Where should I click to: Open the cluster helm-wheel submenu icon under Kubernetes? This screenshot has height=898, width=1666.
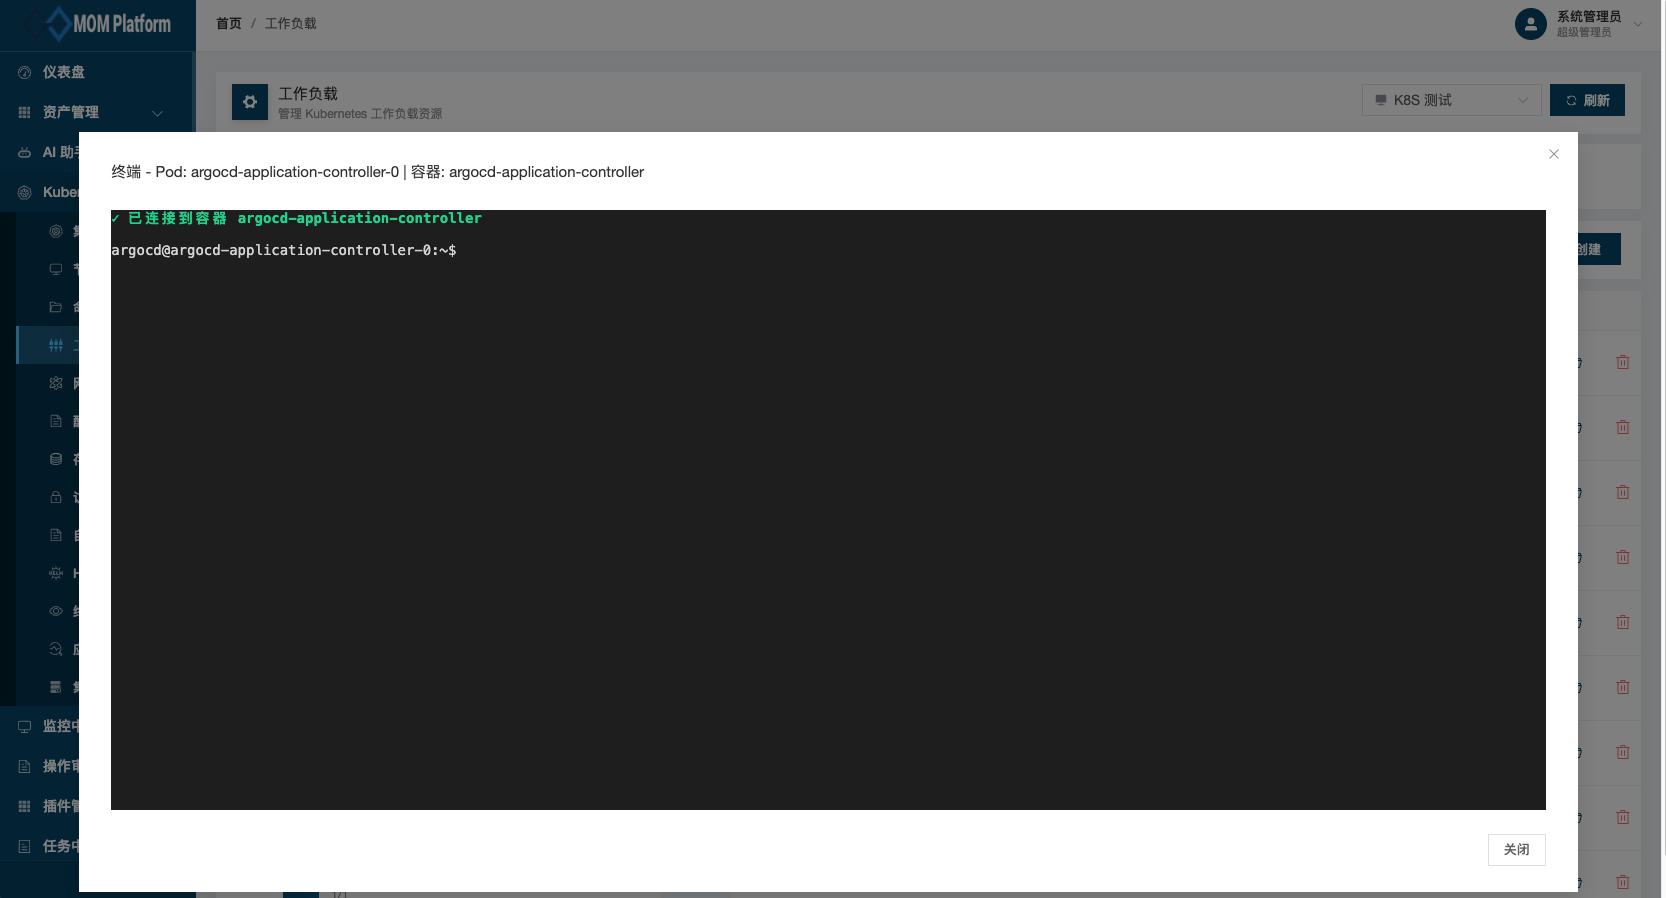56,231
